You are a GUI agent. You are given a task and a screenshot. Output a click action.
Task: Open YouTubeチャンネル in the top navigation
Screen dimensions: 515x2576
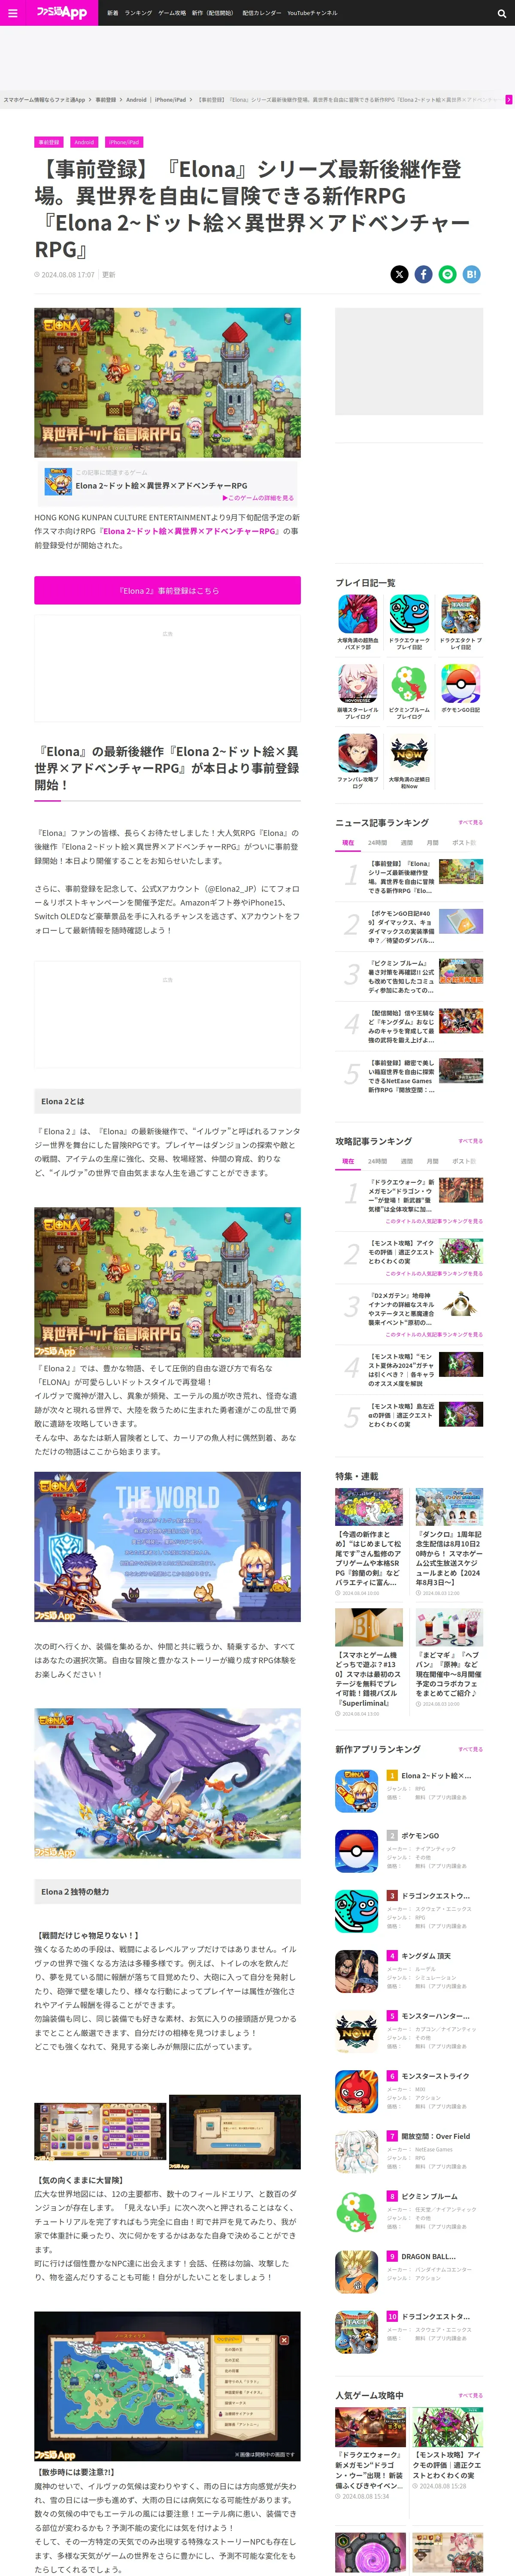[x=312, y=13]
